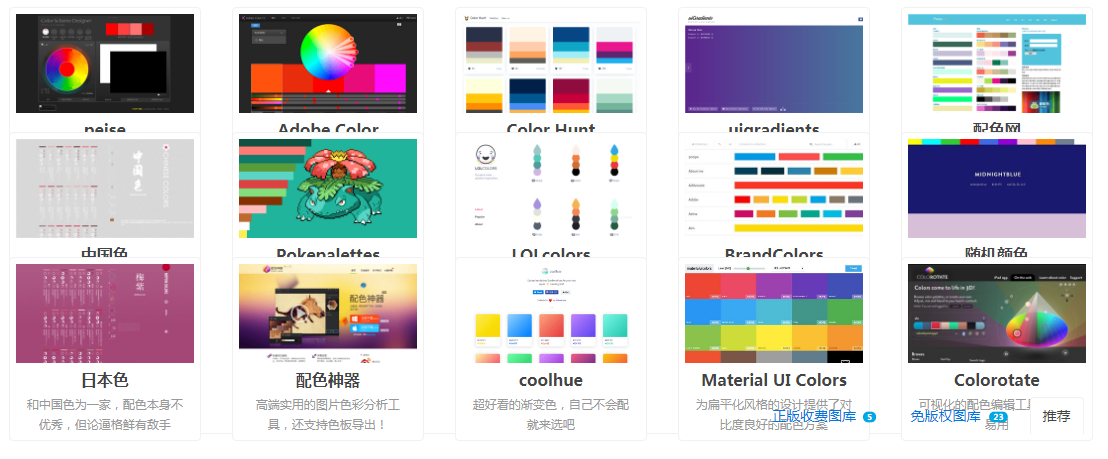
Task: Open the Color Hunt palette thumbnail
Action: pos(550,64)
